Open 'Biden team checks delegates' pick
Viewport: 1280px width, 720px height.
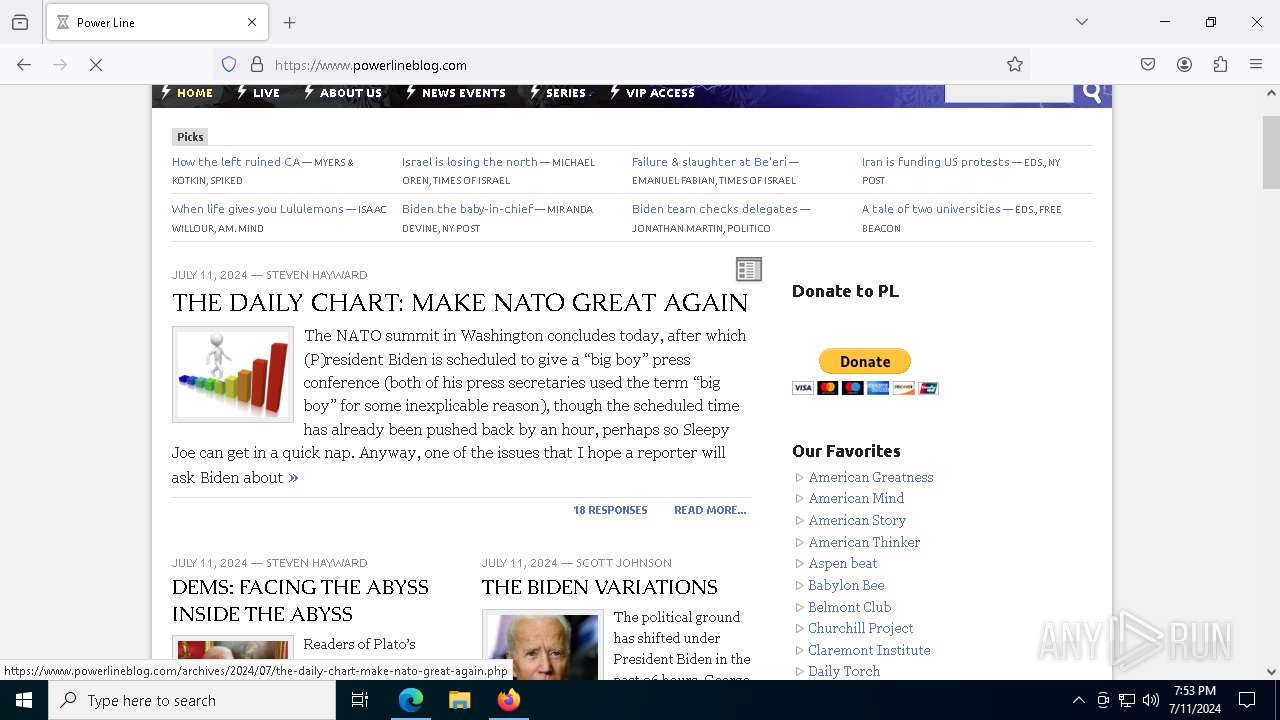tap(714, 209)
